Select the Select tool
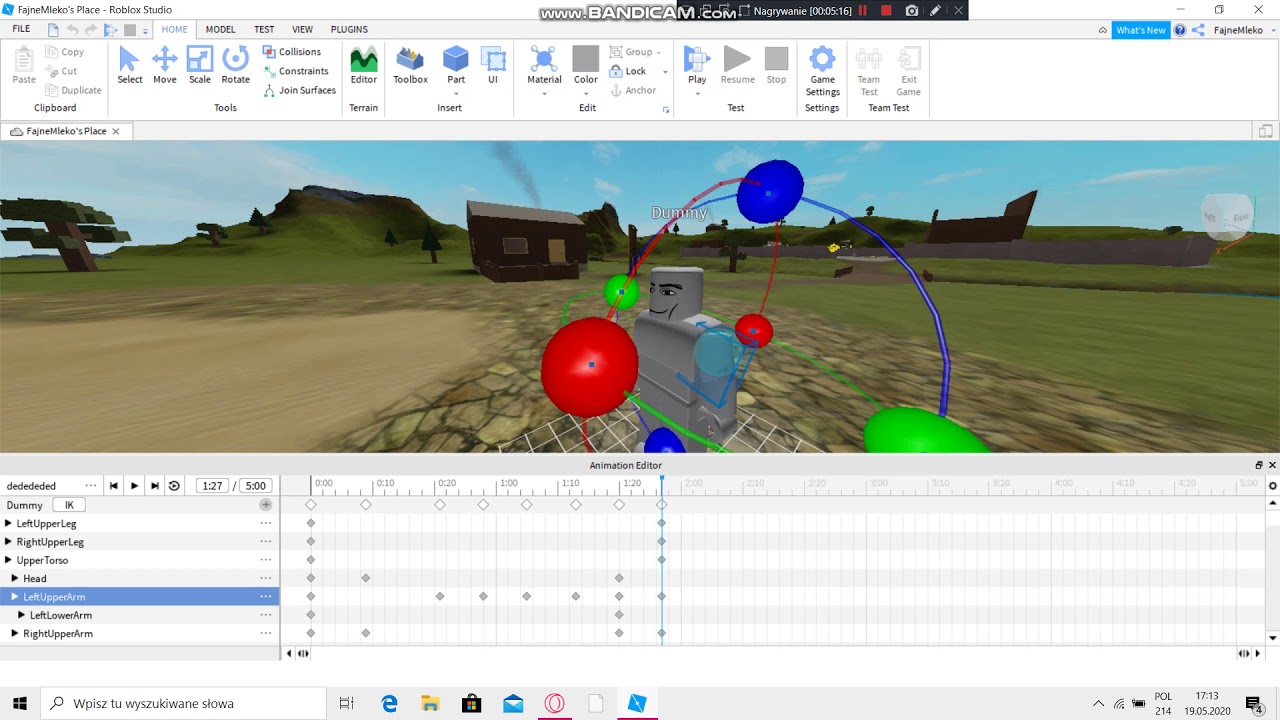The height and width of the screenshot is (720, 1280). click(129, 65)
